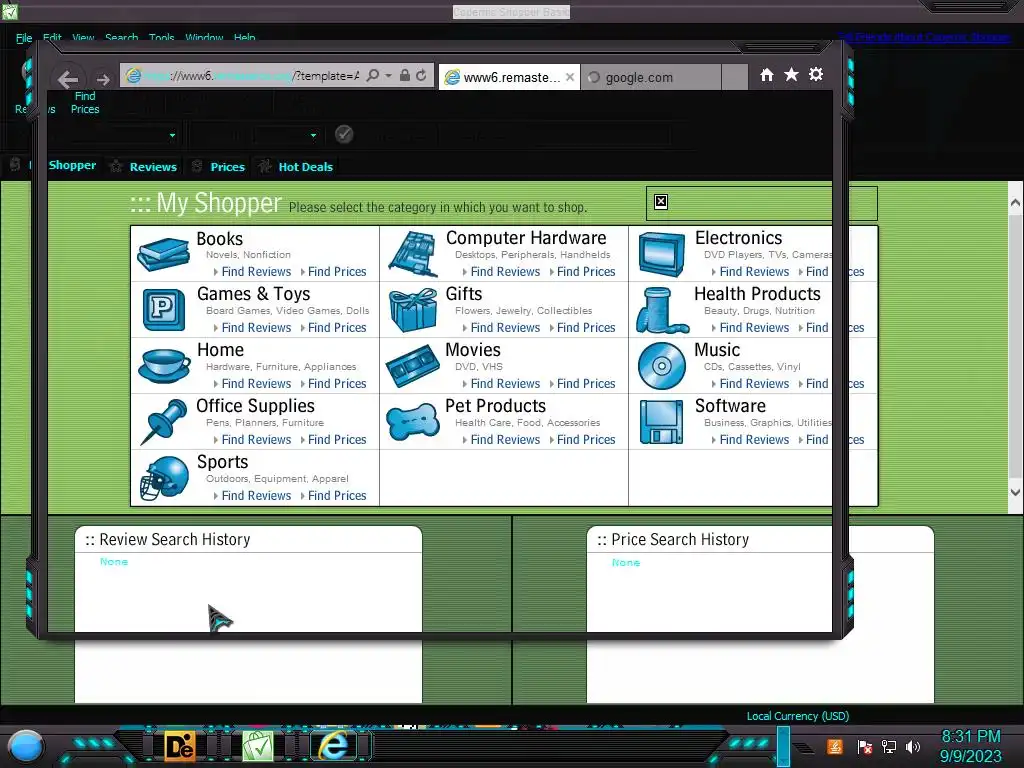Open the Tools menu
1024x768 pixels.
(161, 38)
